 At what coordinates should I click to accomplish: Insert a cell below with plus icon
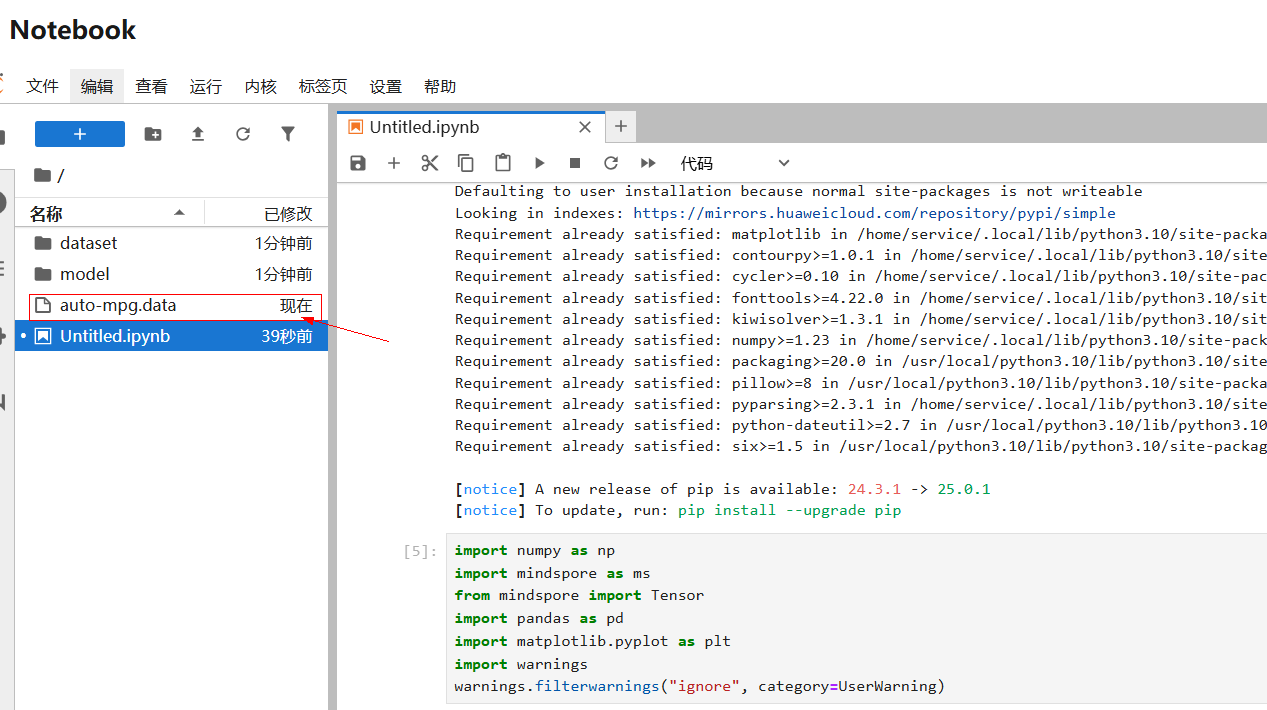point(394,163)
